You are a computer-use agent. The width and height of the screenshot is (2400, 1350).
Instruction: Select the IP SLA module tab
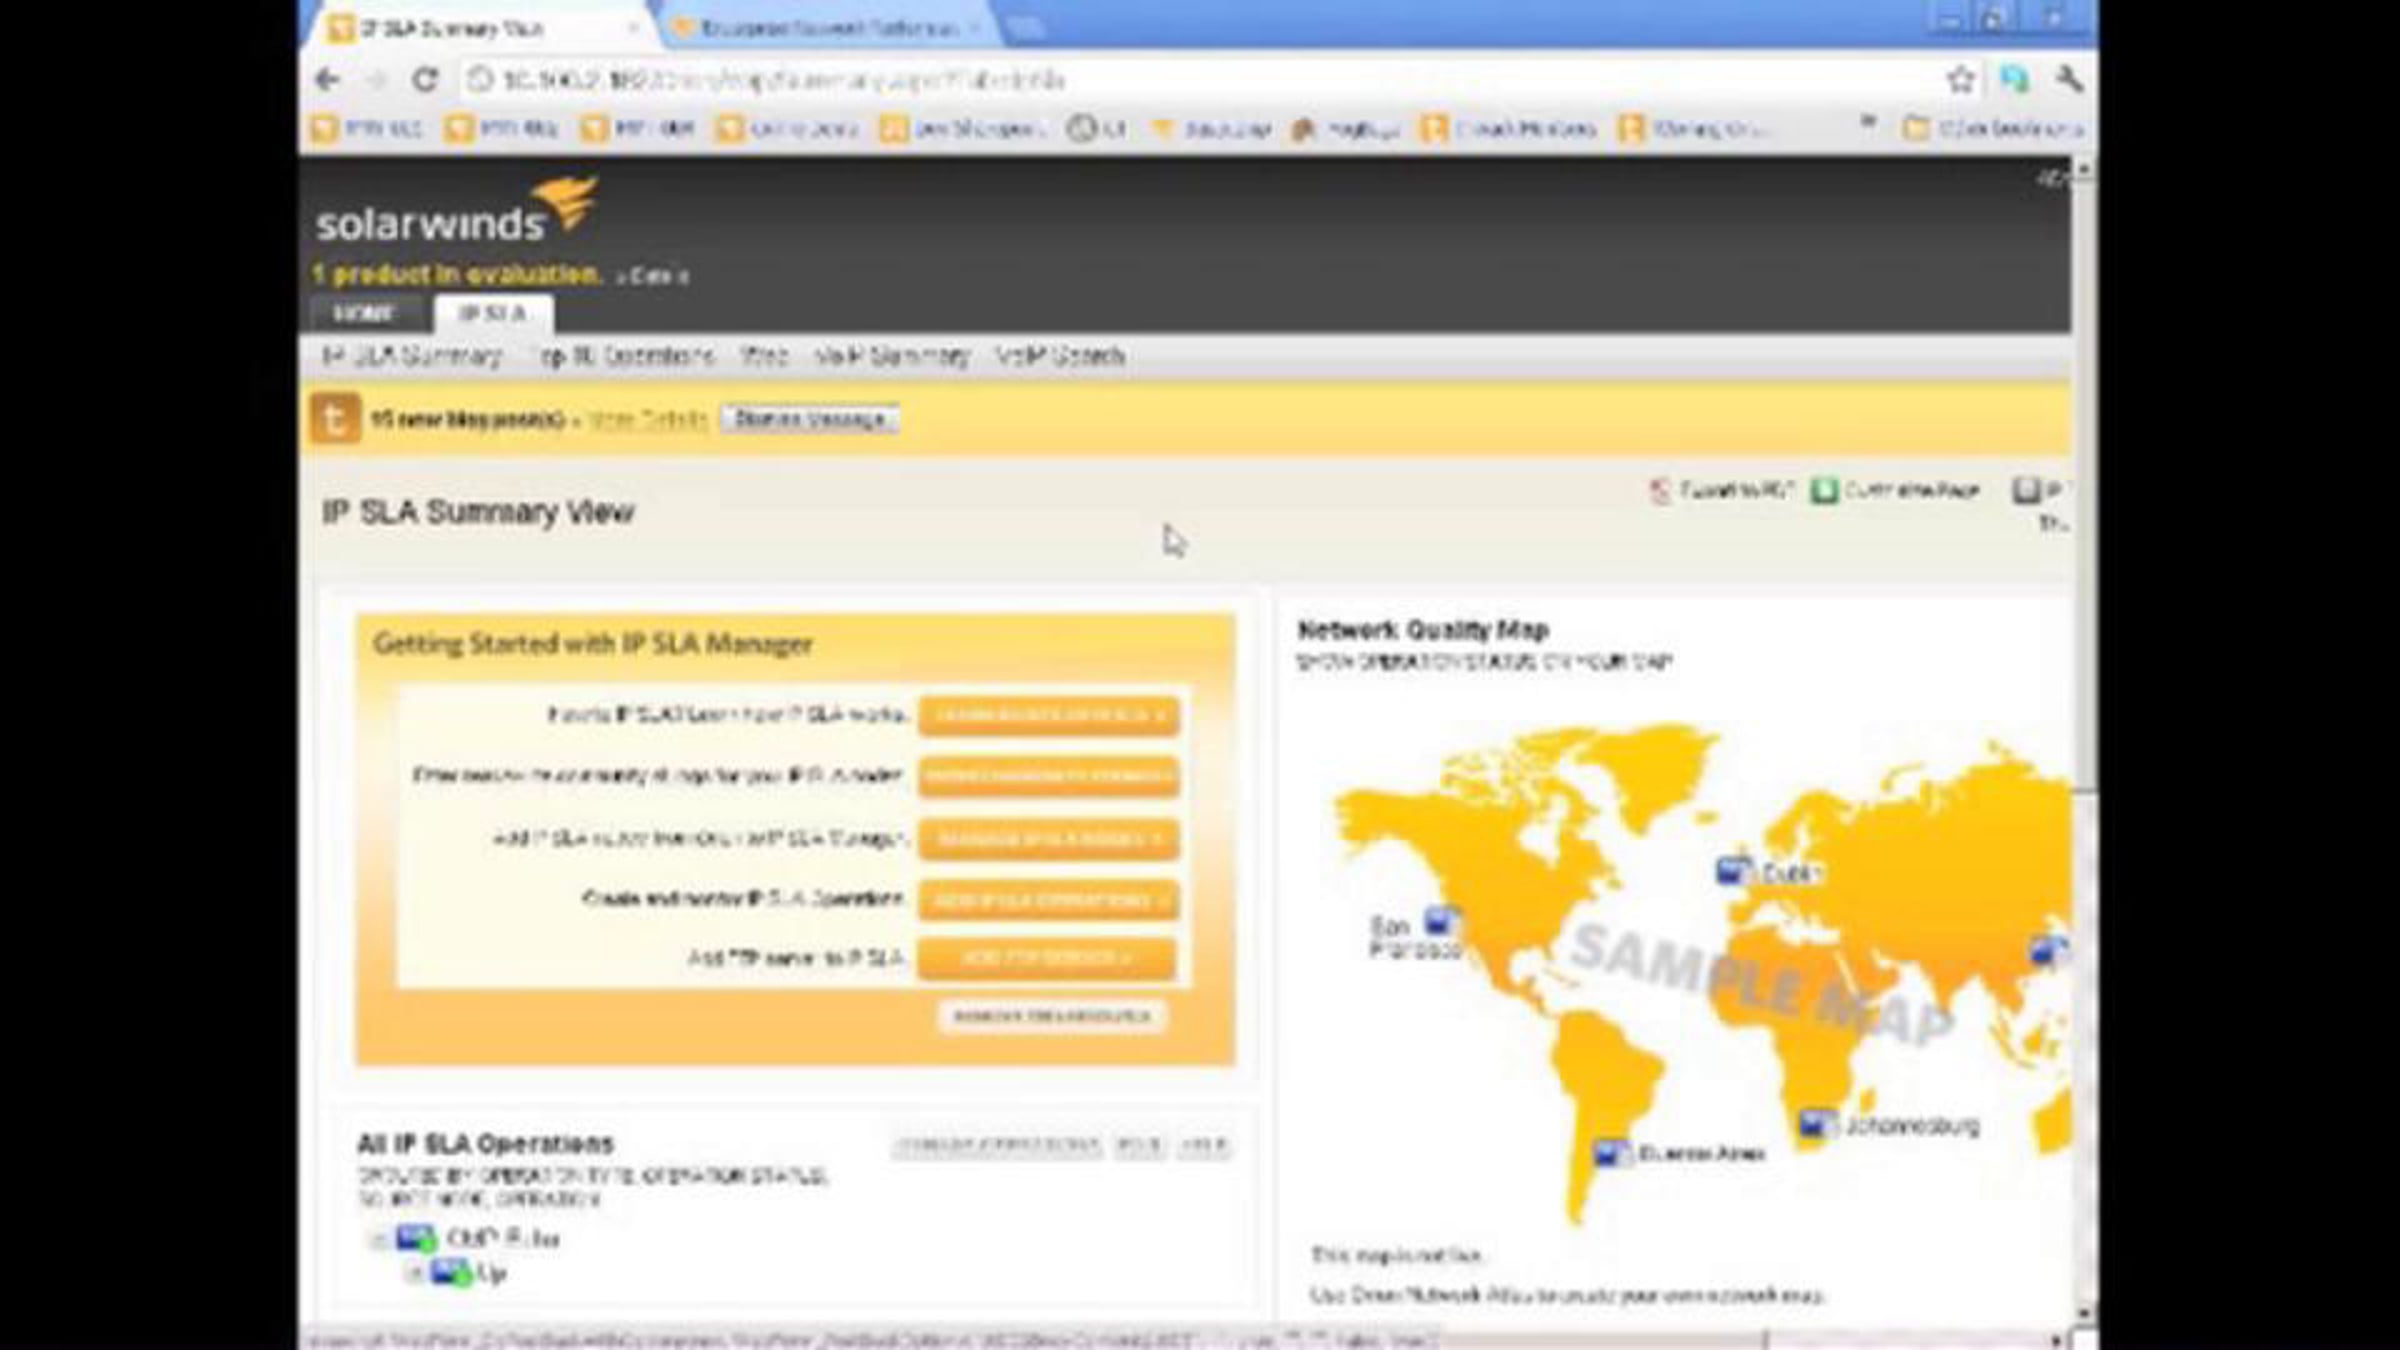(x=493, y=314)
